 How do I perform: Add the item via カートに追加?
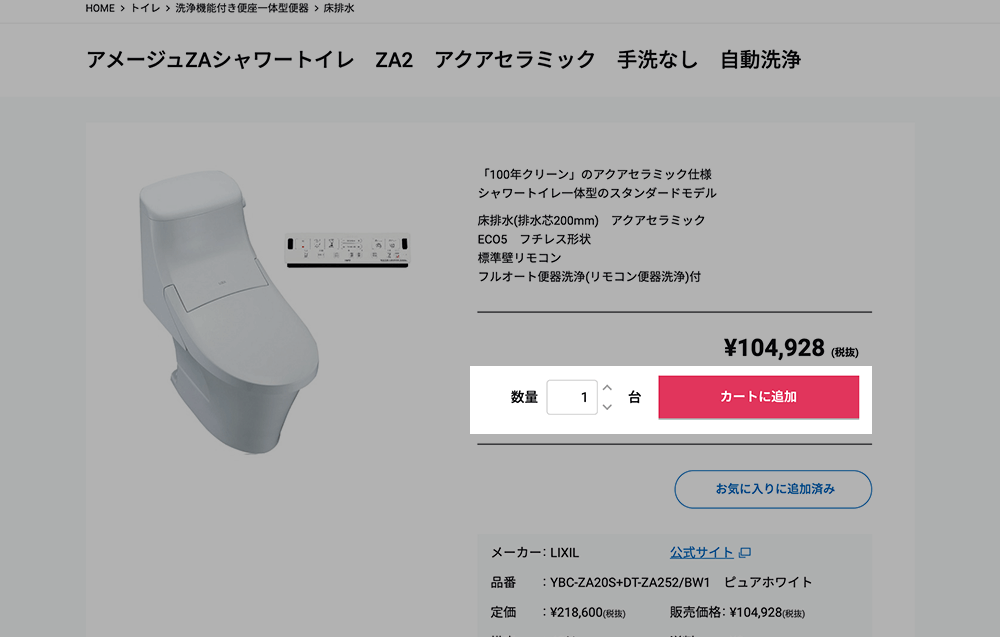[x=758, y=397]
